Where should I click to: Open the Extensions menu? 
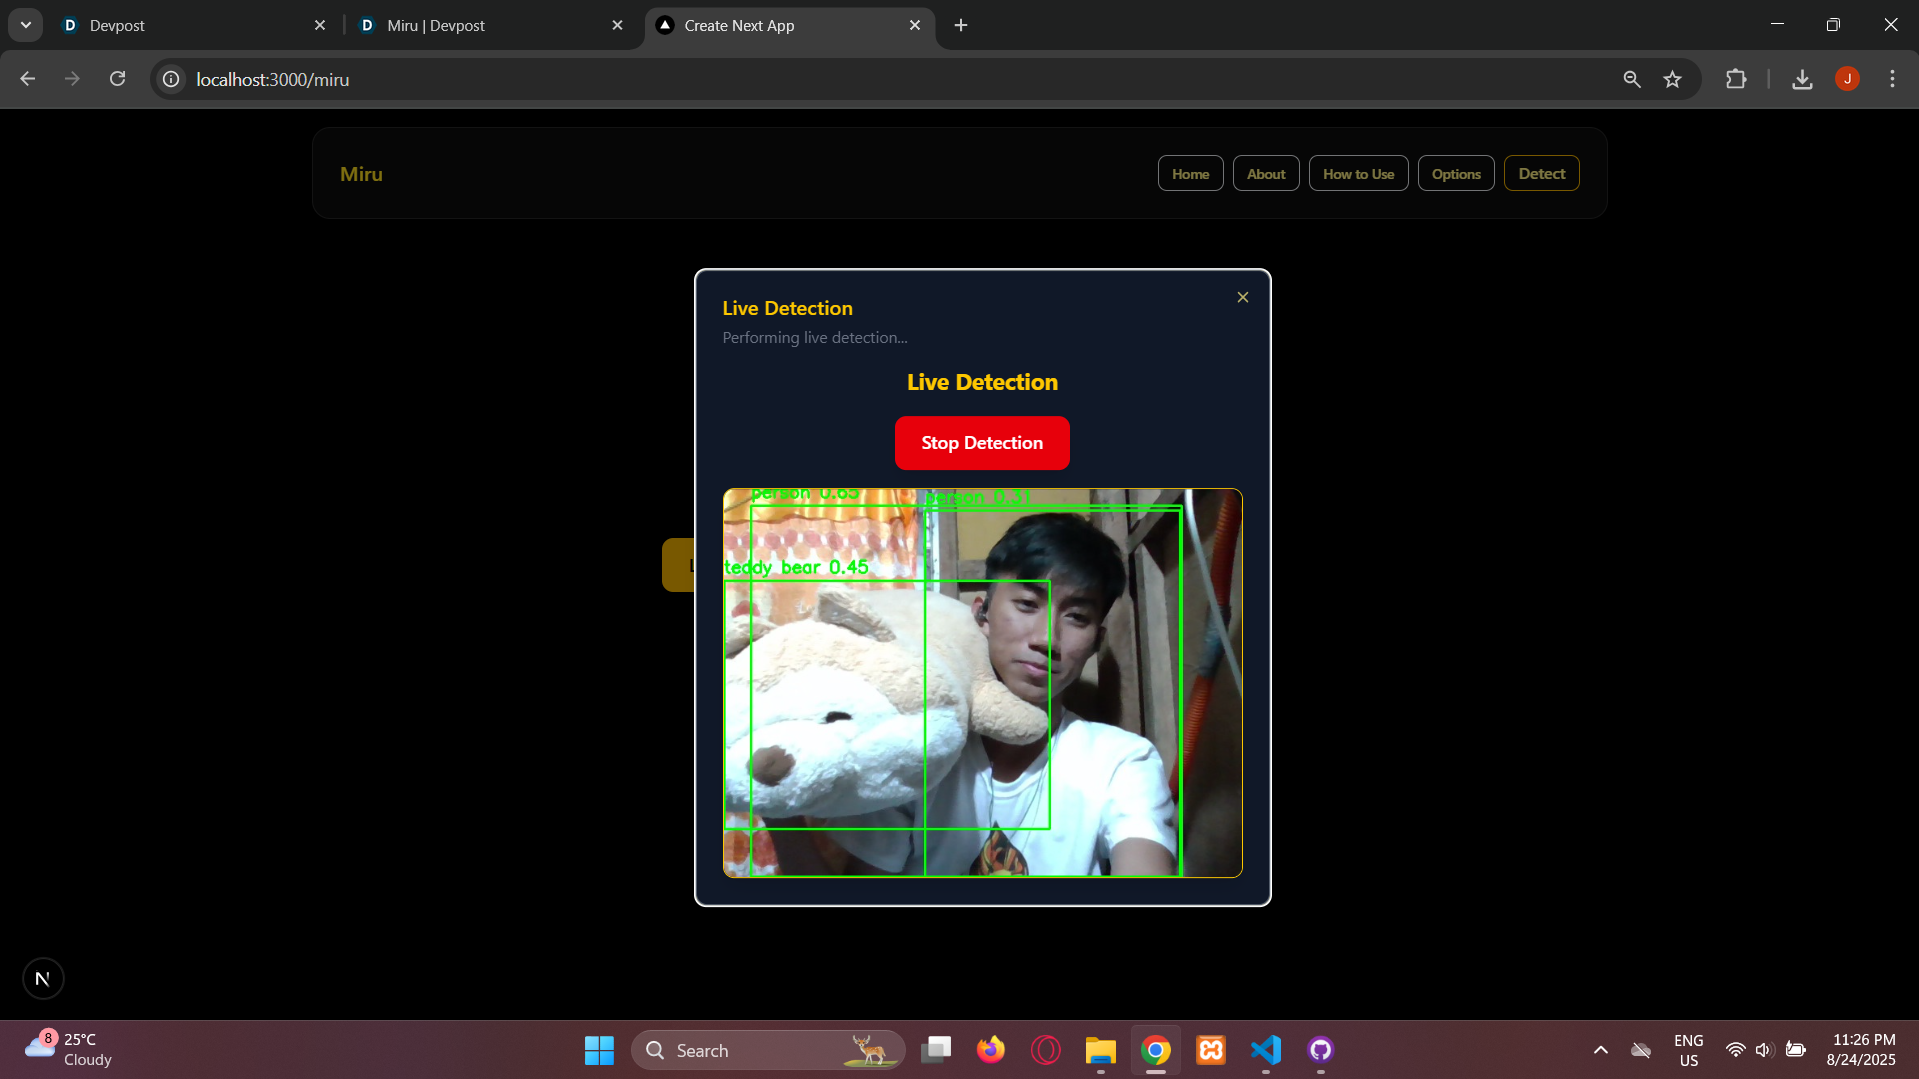coord(1736,79)
